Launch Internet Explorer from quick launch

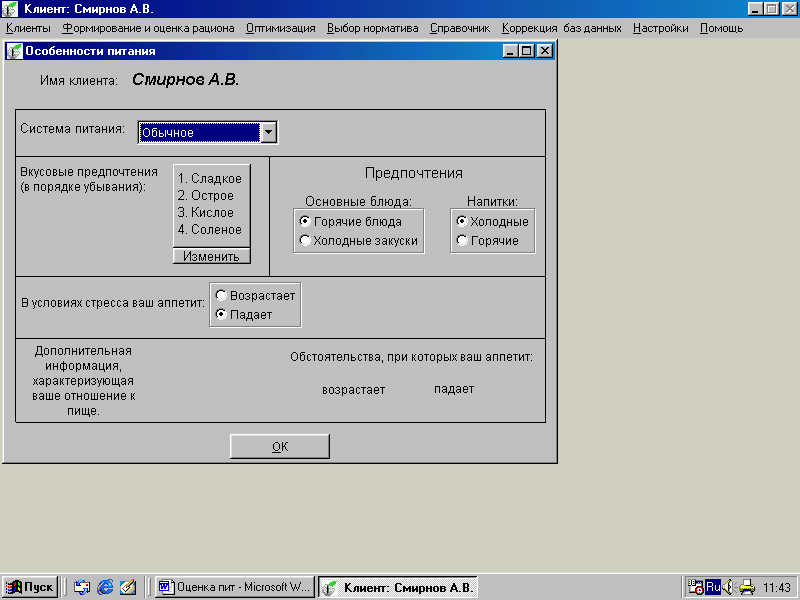(105, 587)
